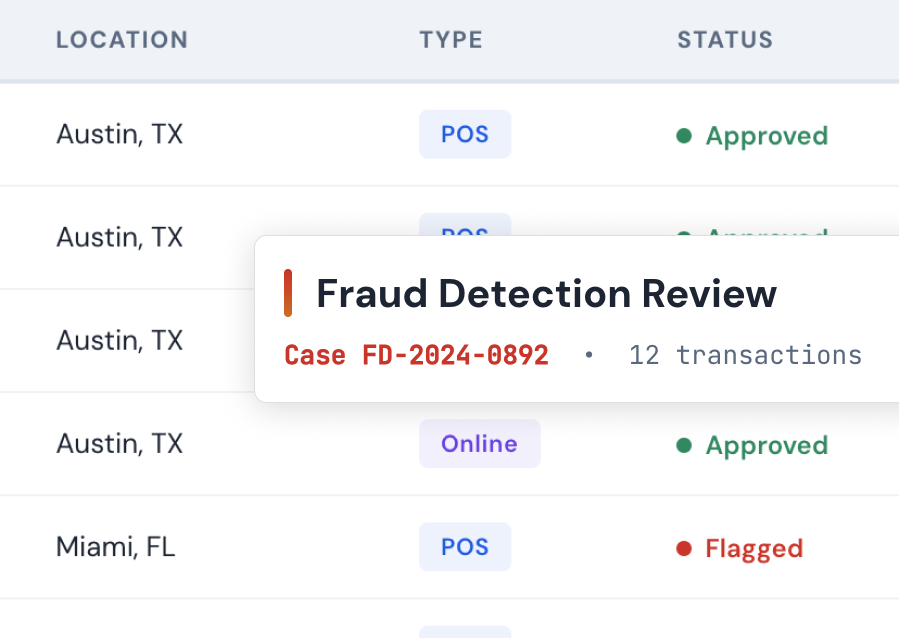Click the Fraud Detection Review popup title
The height and width of the screenshot is (638, 899).
tap(546, 293)
